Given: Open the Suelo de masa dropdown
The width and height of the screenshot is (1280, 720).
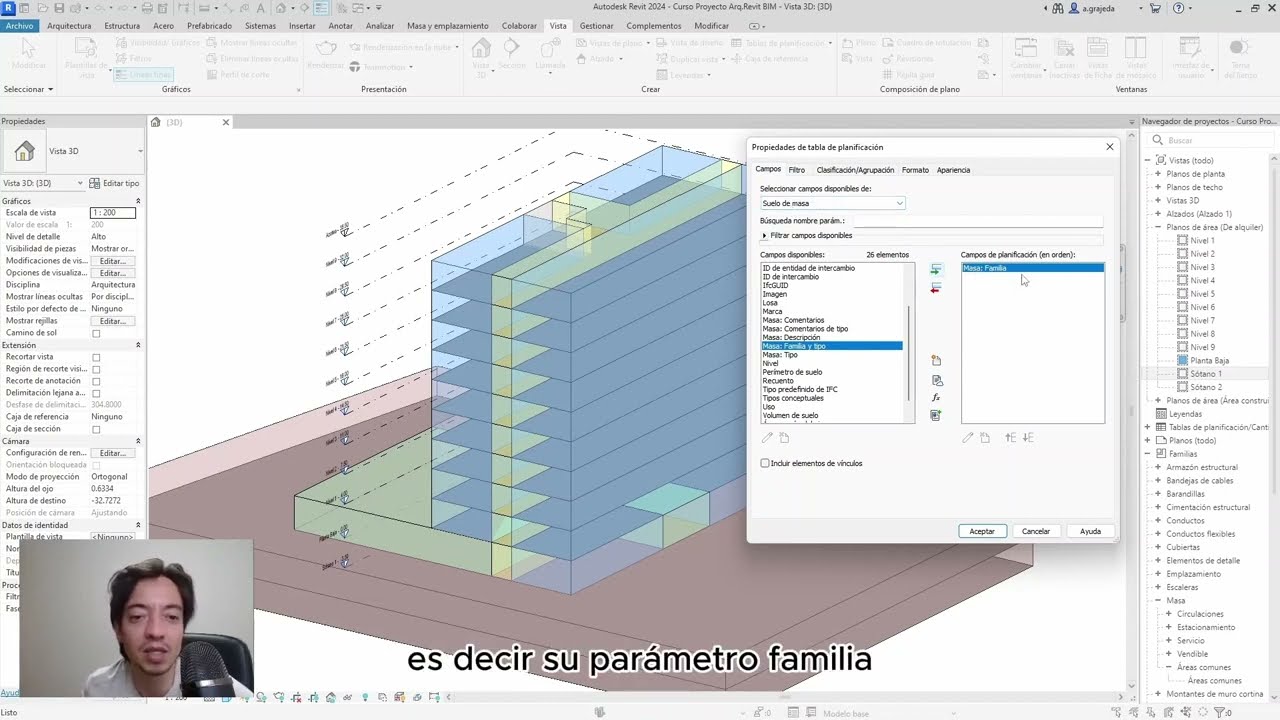Looking at the screenshot, I should [832, 203].
